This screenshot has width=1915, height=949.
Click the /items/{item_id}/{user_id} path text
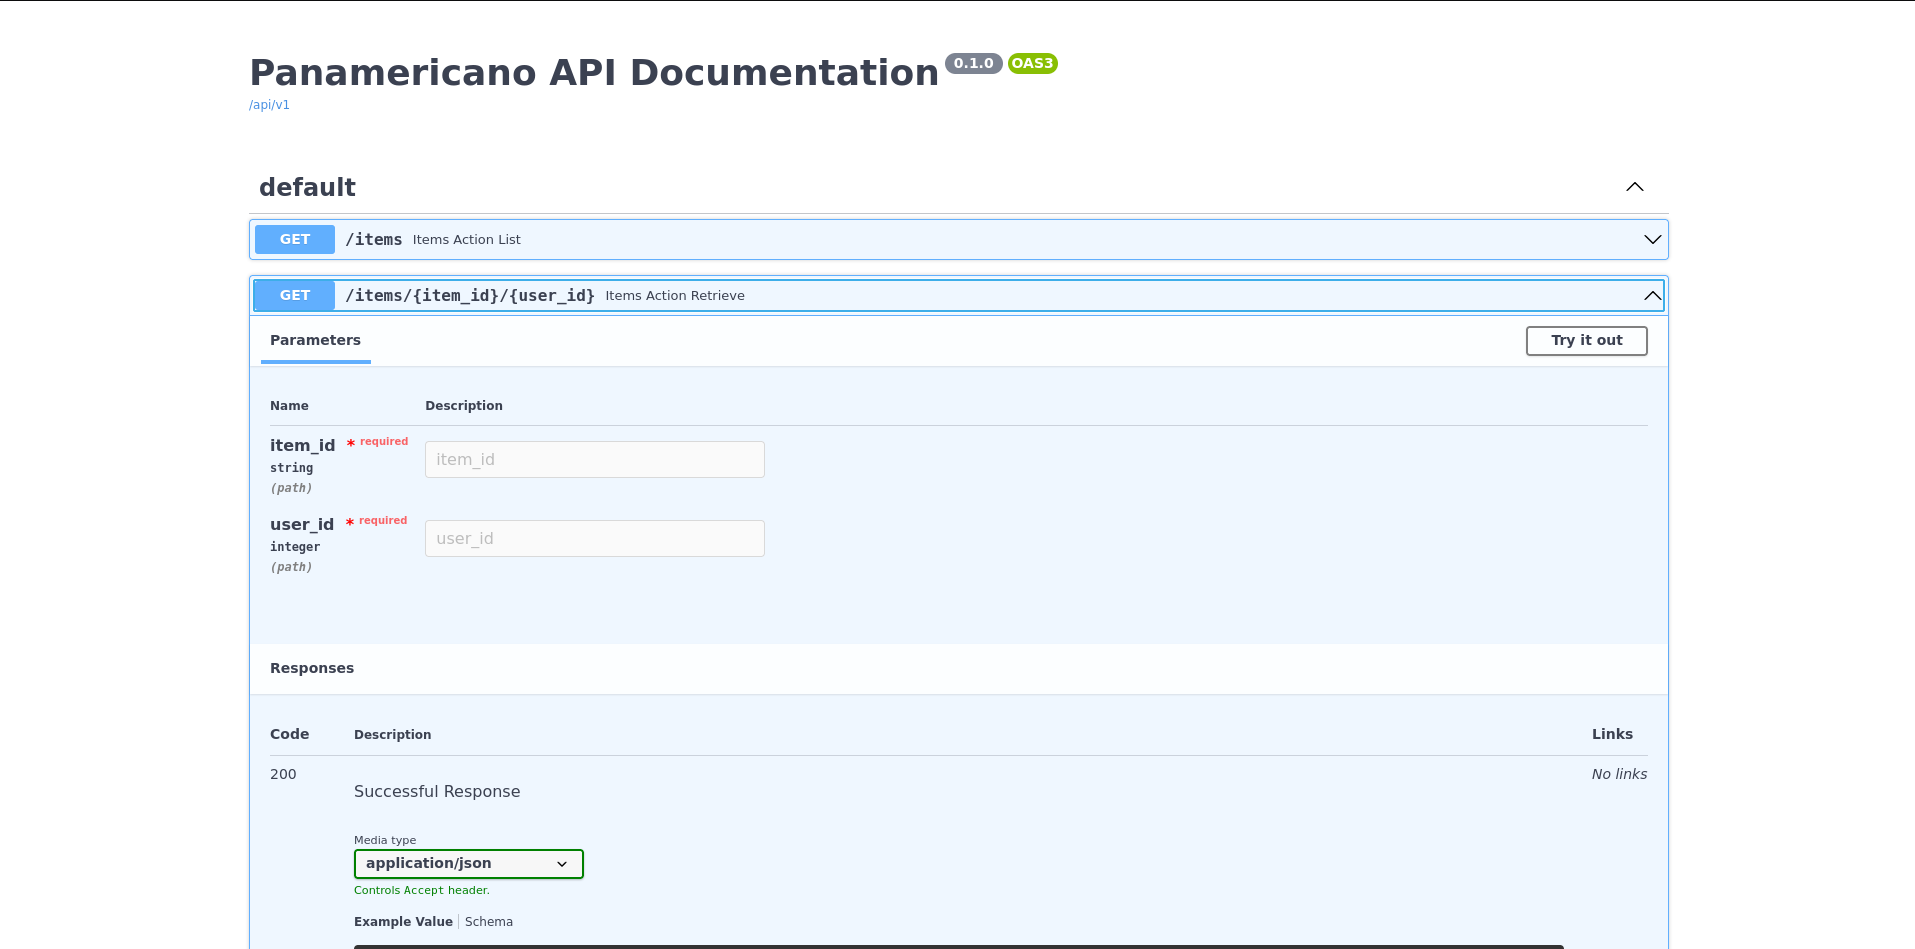point(470,296)
